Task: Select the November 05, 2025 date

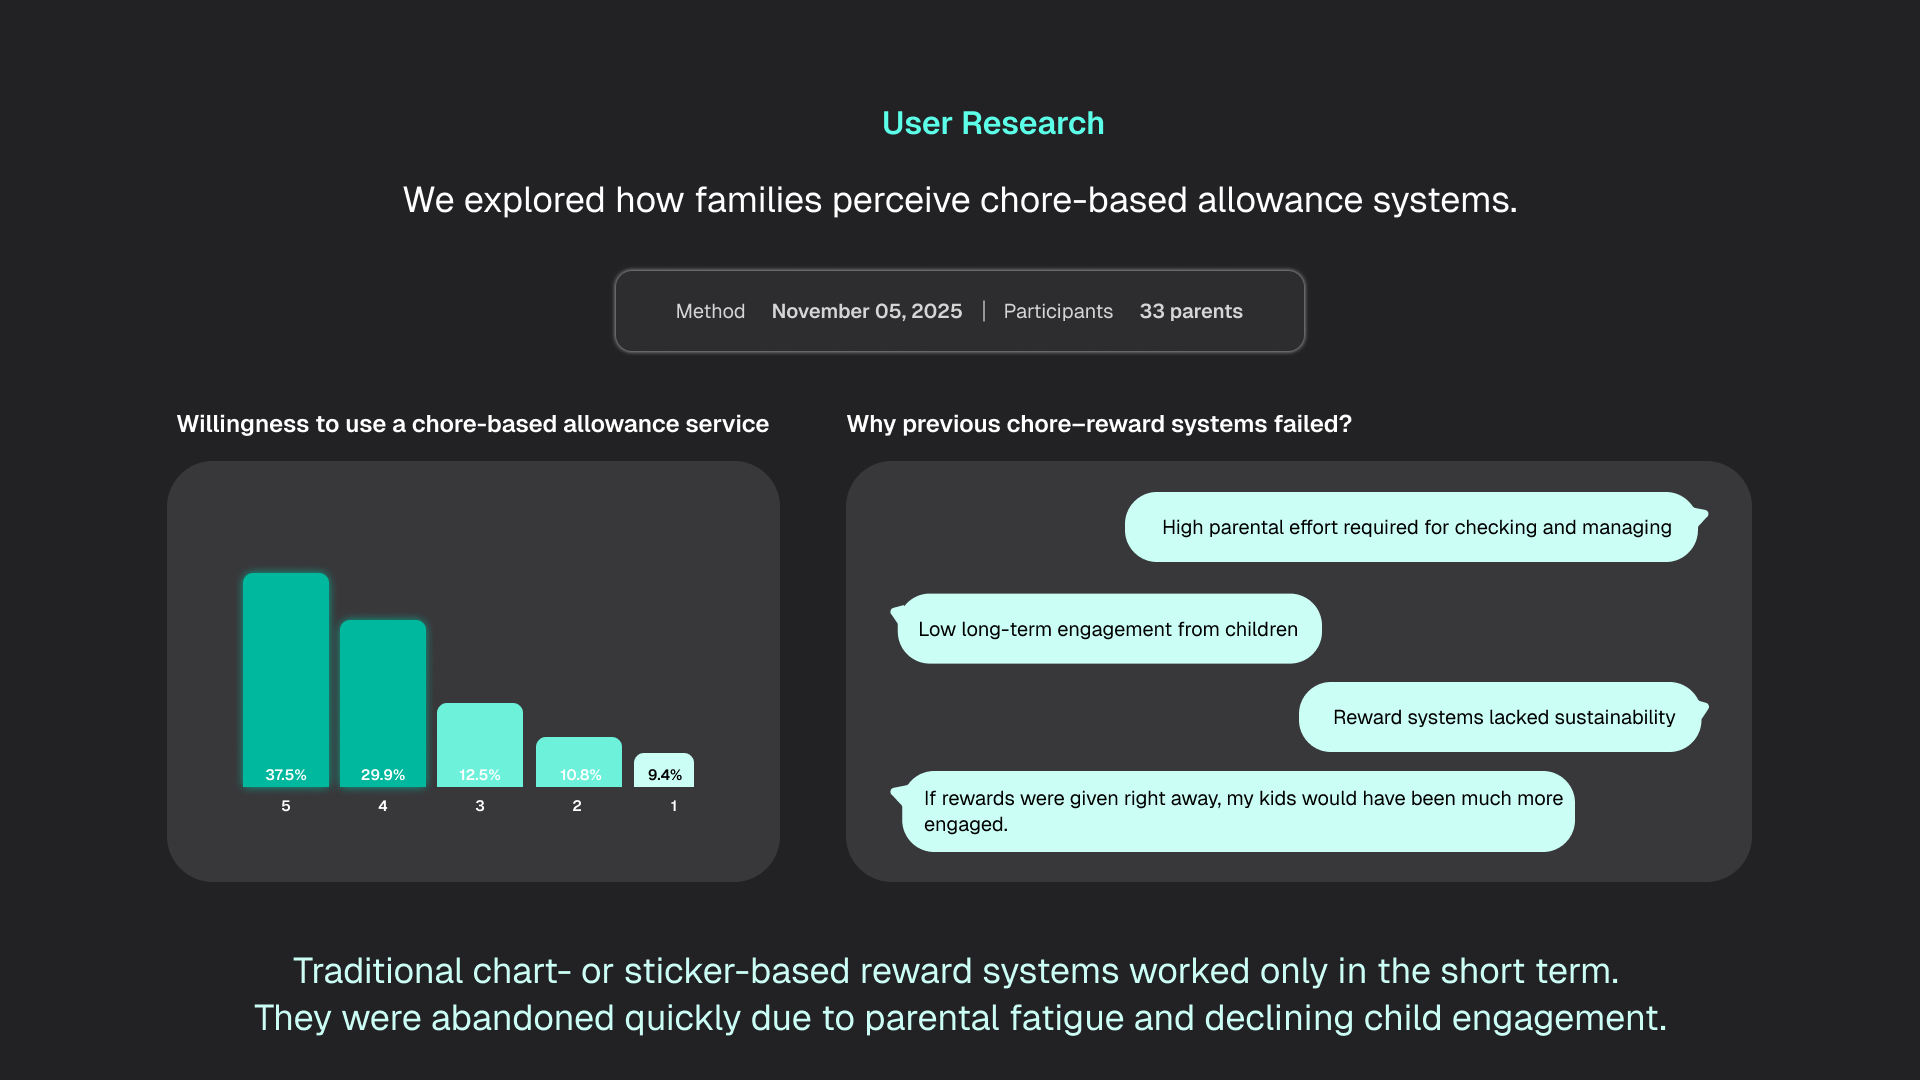Action: [866, 311]
